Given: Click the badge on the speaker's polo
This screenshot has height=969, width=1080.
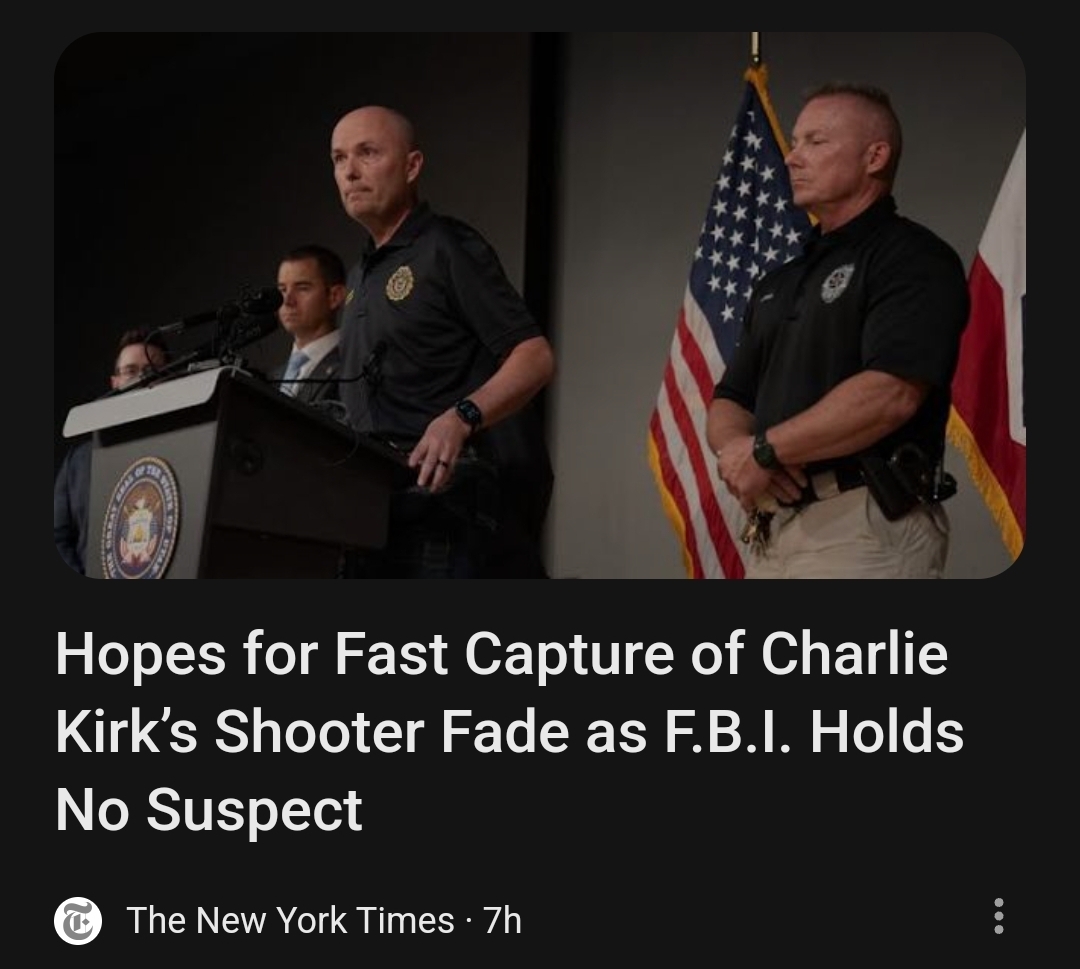Looking at the screenshot, I should [399, 282].
